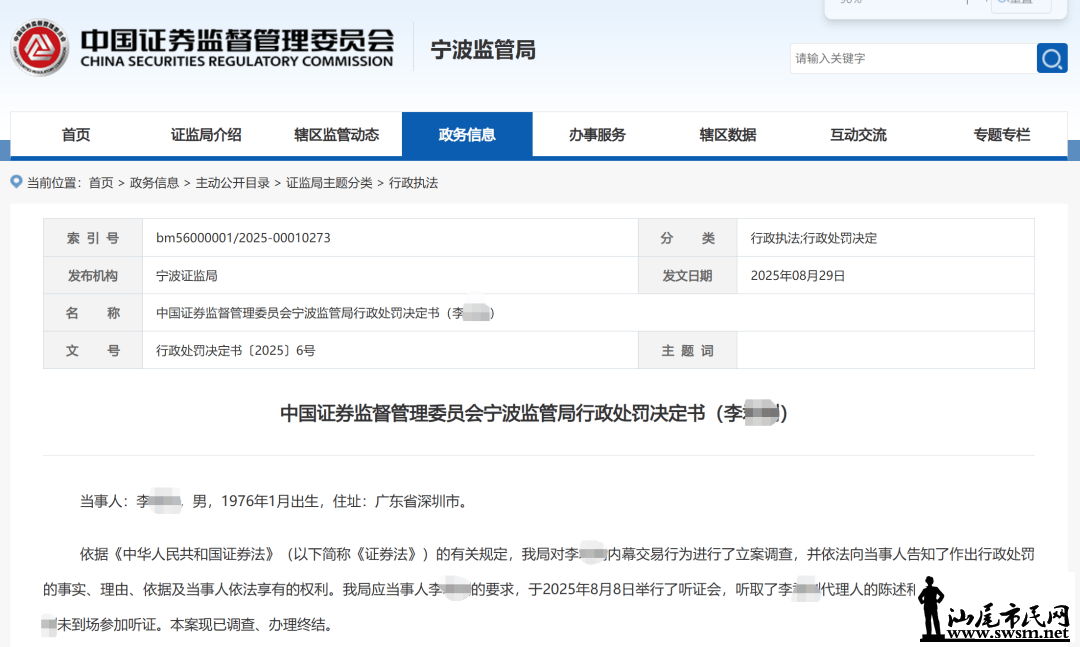Click the location pin icon before 当前位置

16,182
